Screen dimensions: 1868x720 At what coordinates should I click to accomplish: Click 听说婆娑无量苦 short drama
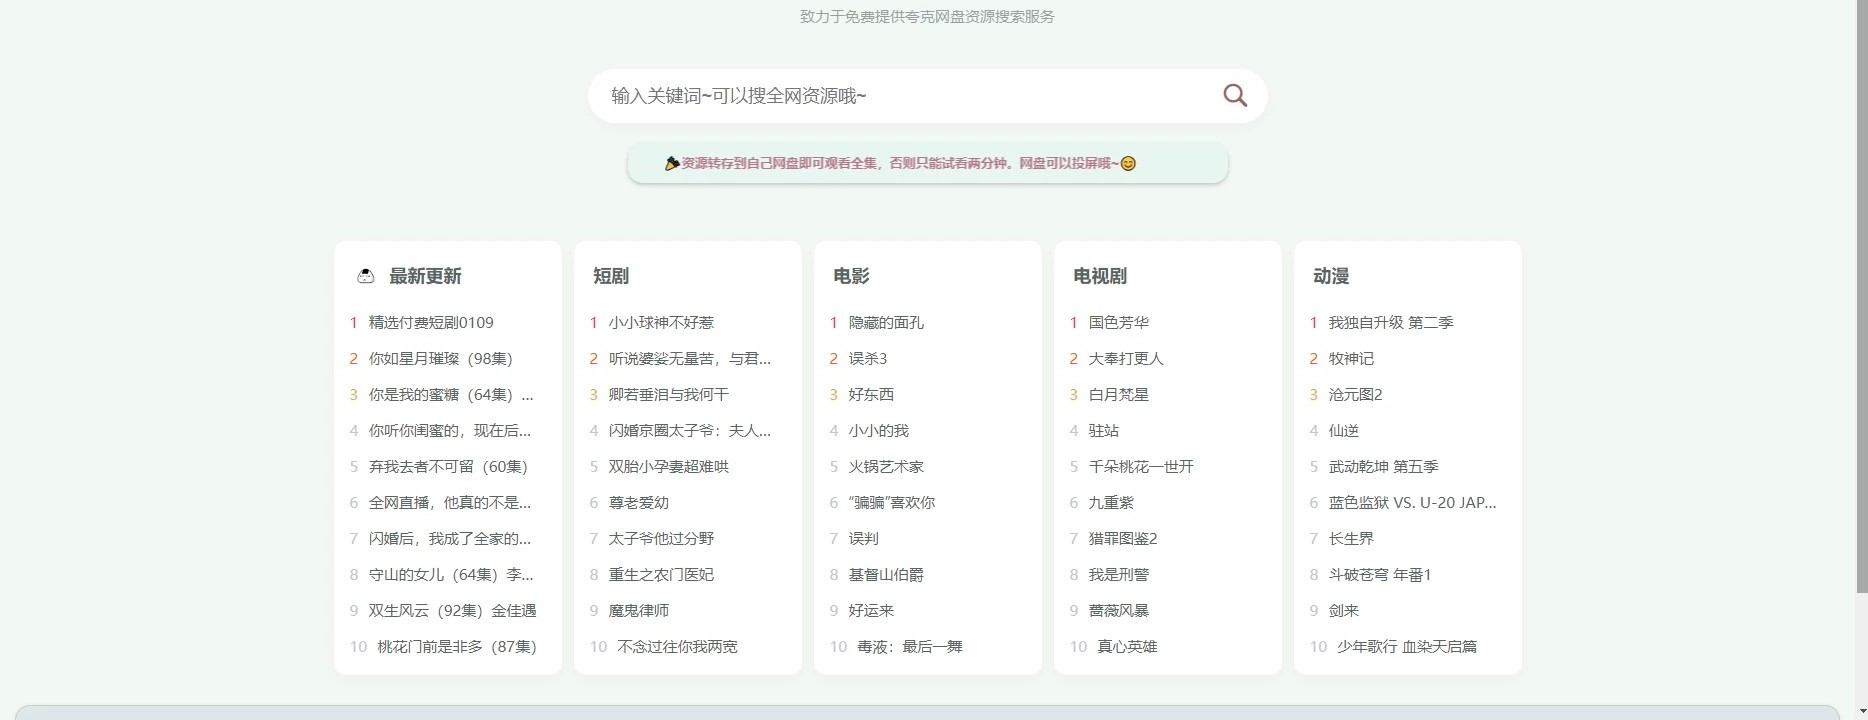690,359
